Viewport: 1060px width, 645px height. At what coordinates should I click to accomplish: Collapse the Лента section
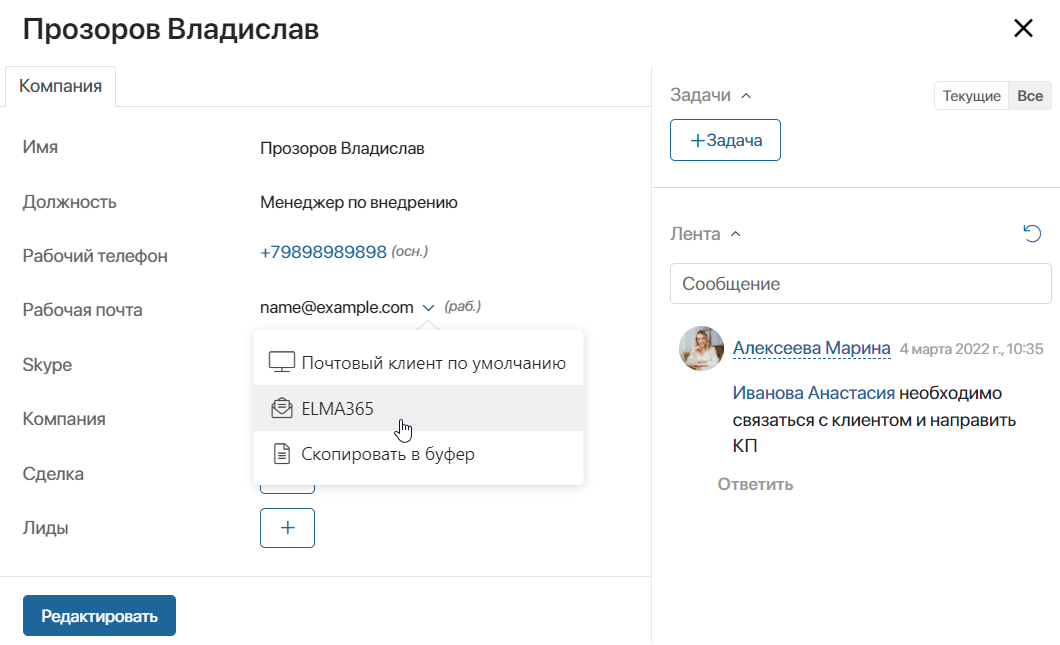click(x=736, y=235)
